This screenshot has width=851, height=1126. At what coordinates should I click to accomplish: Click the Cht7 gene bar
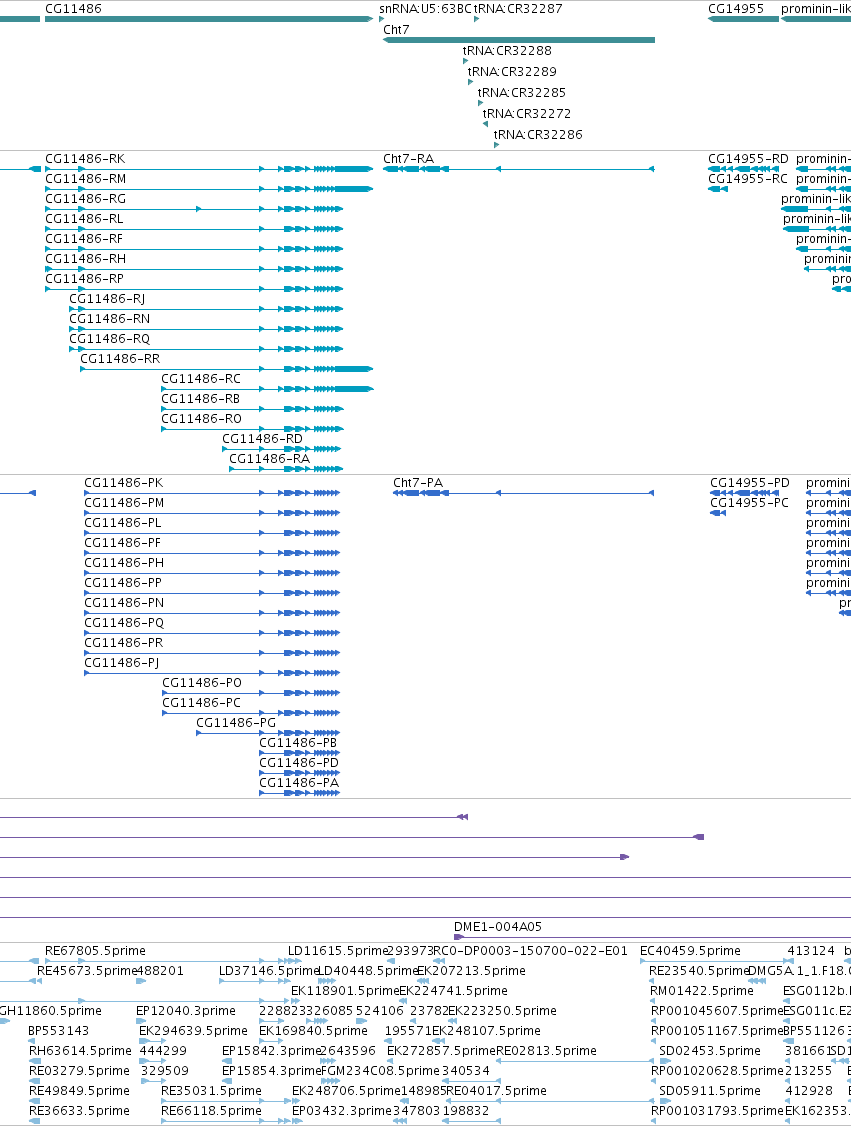(x=519, y=40)
